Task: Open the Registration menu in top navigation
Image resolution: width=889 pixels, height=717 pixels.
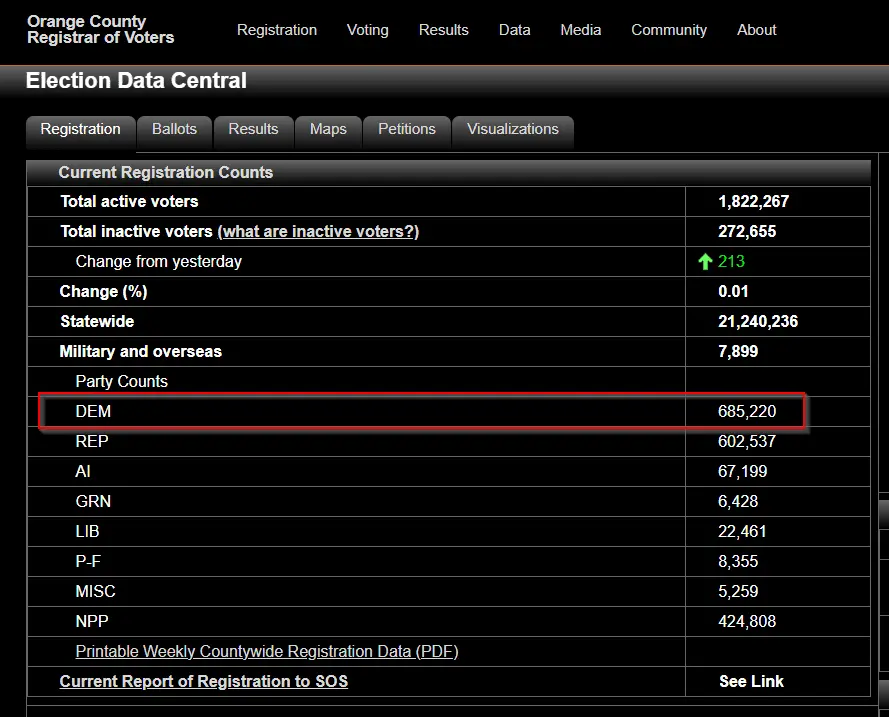Action: click(276, 30)
